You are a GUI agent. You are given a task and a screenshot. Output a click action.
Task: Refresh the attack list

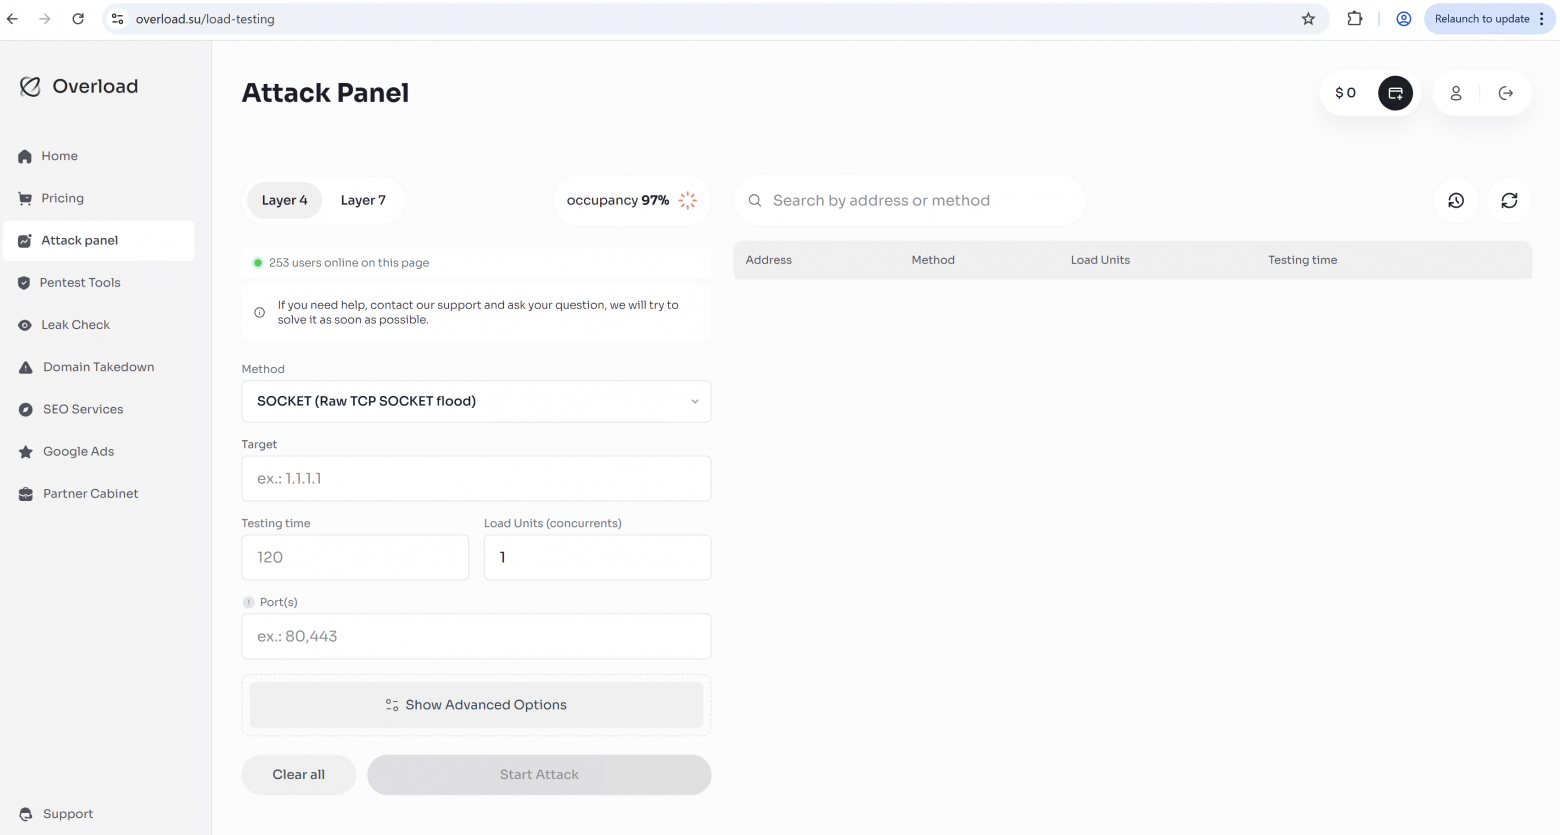1509,200
